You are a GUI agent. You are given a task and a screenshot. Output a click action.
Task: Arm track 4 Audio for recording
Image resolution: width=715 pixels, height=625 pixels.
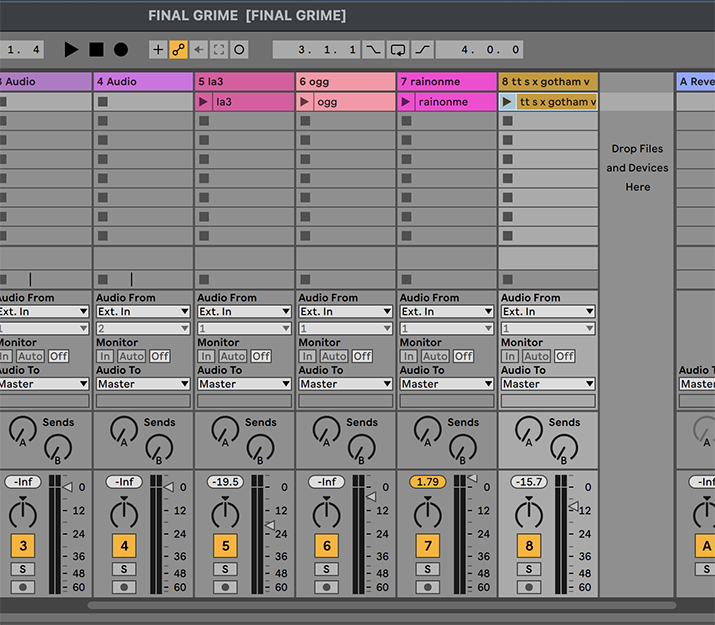(124, 587)
